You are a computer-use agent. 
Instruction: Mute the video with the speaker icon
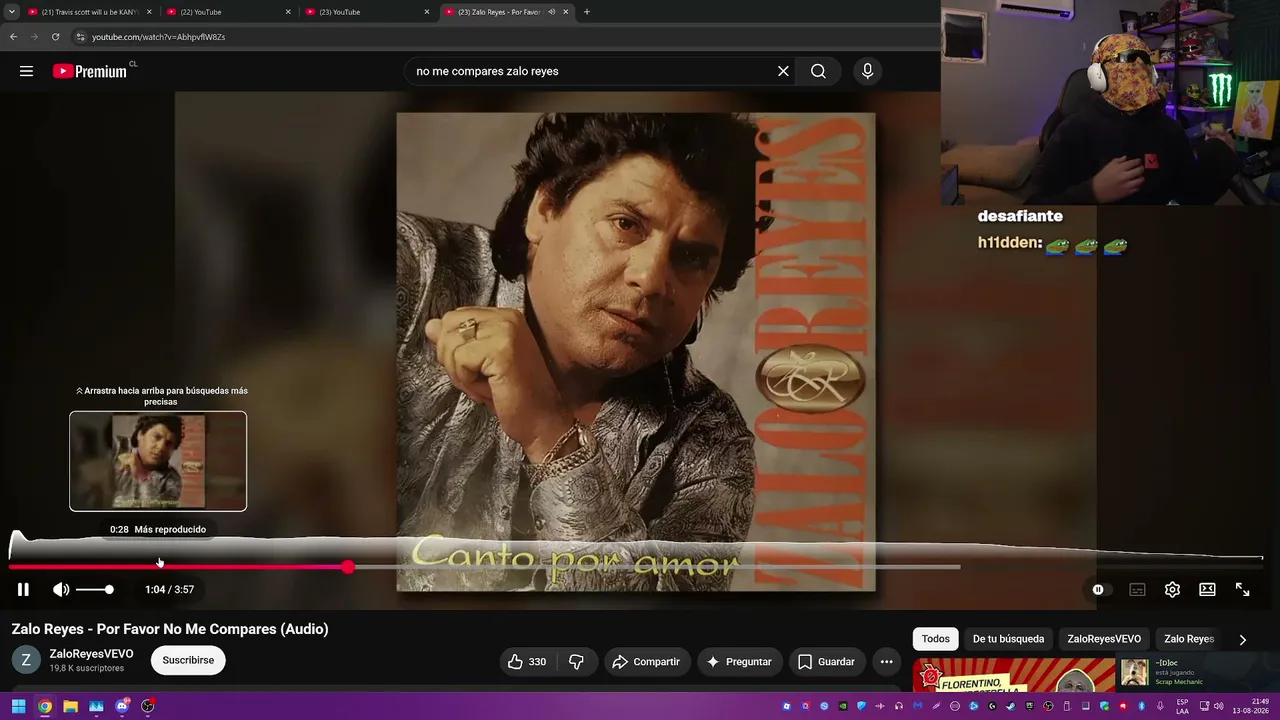(61, 590)
